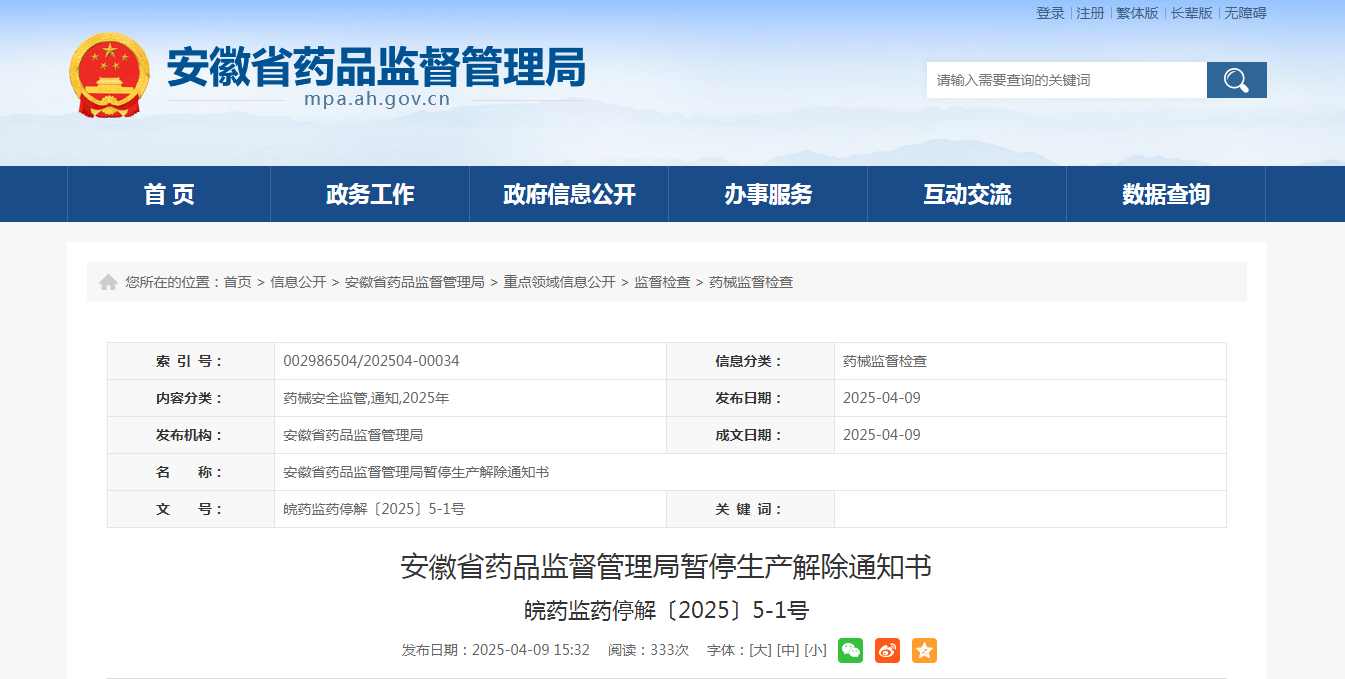Screen dimensions: 1345x679
Task: Select index number 002986504/202504-00034
Action: 371,361
